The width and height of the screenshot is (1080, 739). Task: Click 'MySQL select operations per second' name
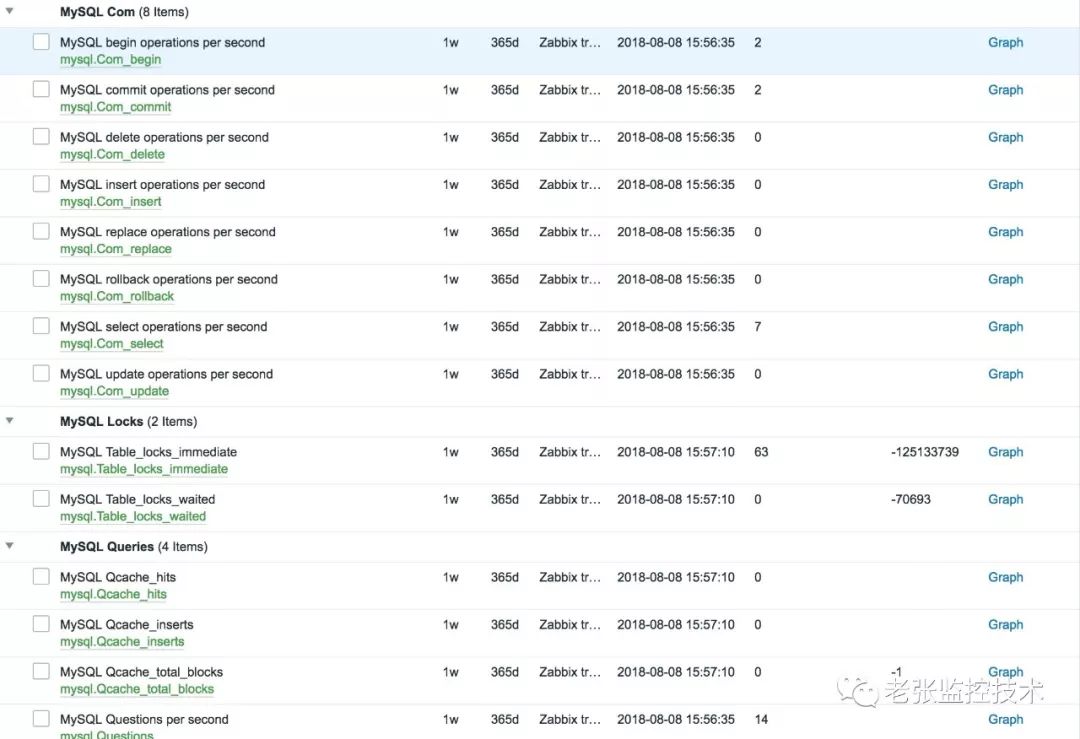coord(163,326)
